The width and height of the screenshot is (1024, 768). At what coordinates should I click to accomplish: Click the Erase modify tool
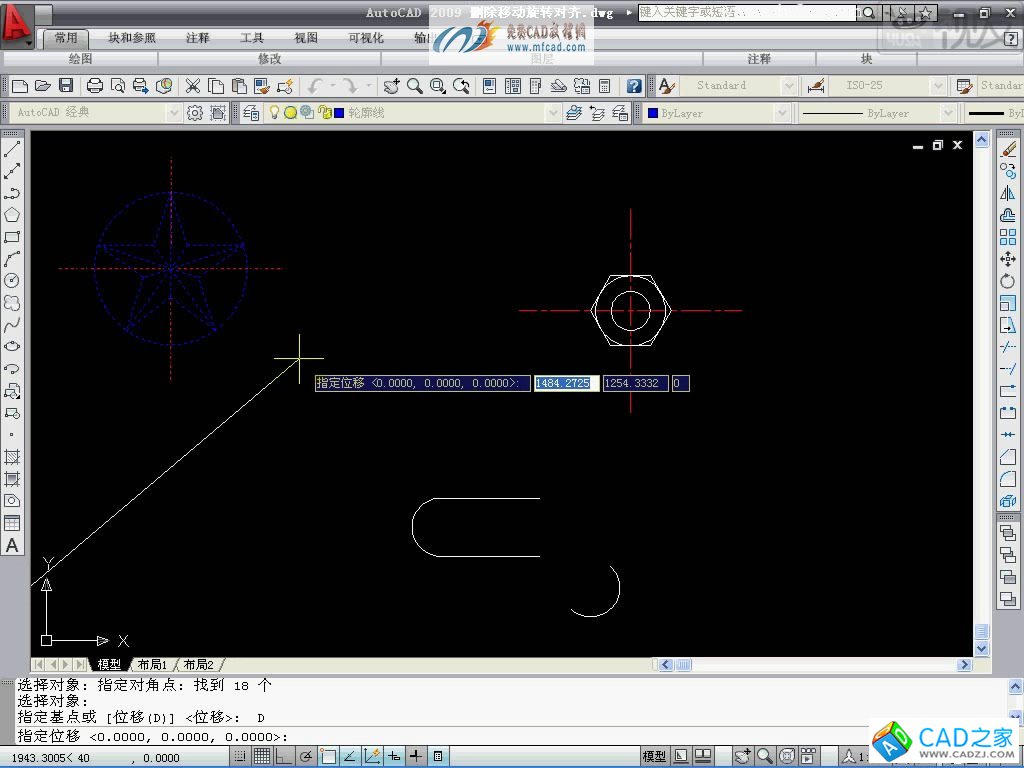click(1008, 150)
